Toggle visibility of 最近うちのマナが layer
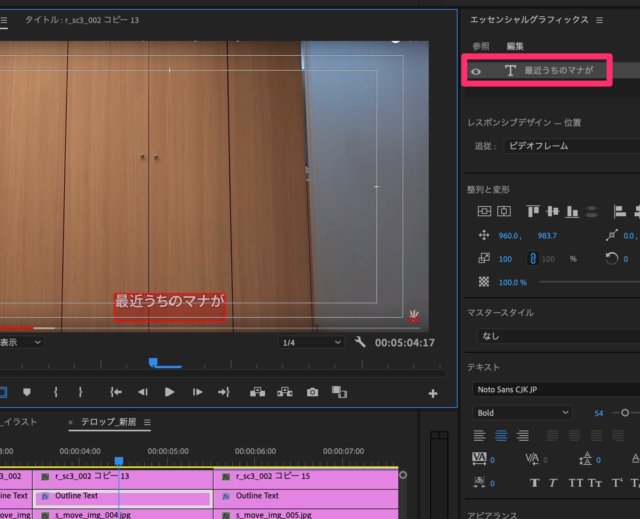This screenshot has width=640, height=519. [476, 71]
